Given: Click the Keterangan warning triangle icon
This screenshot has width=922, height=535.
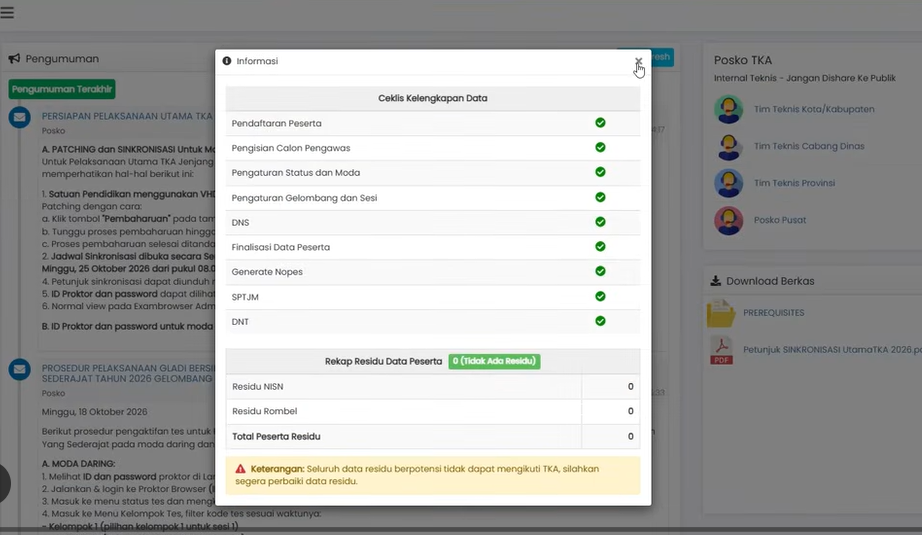Looking at the screenshot, I should (x=240, y=469).
